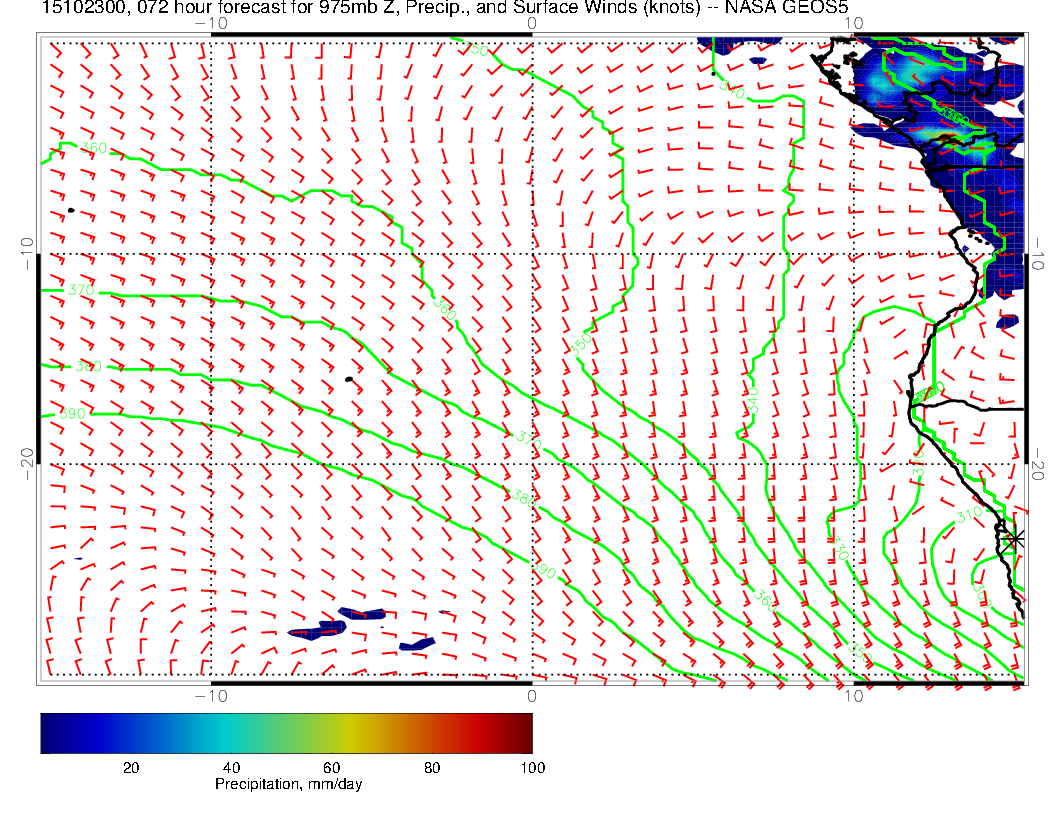This screenshot has width=1056, height=816.
Task: Click the green section of the colorbar
Action: pos(290,732)
